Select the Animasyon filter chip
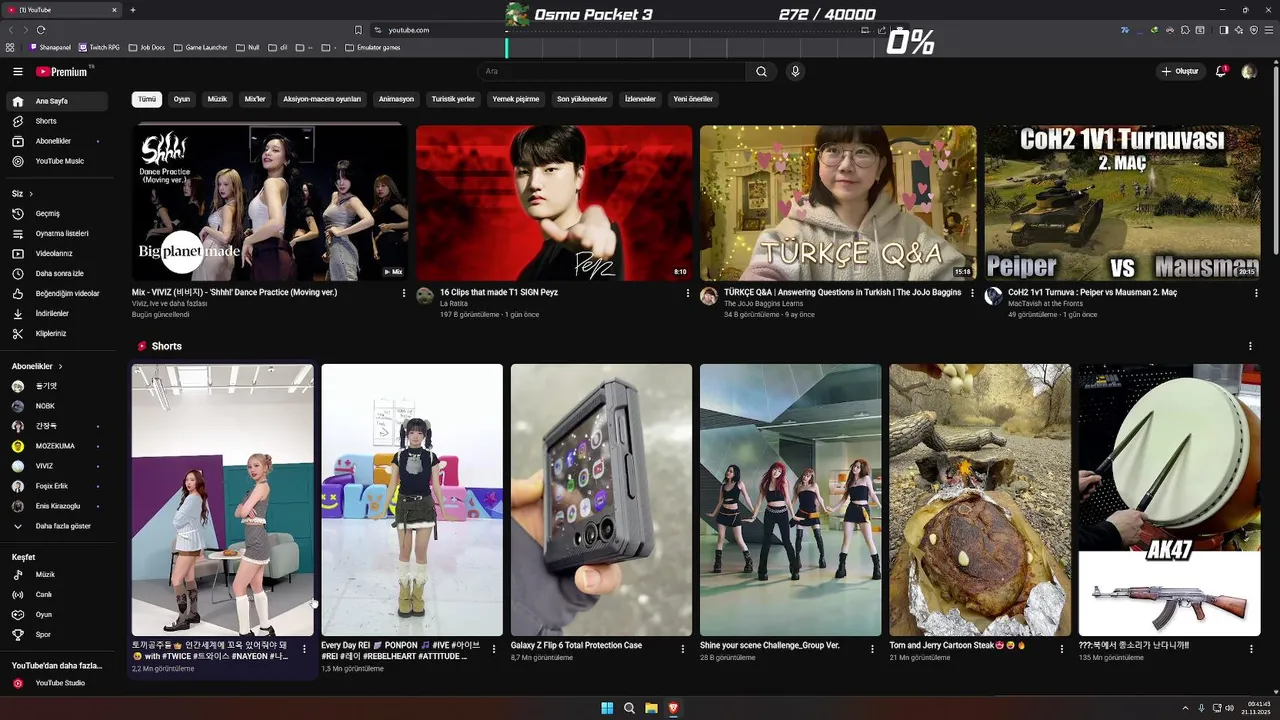Screen dimensions: 1280x720 pos(396,99)
